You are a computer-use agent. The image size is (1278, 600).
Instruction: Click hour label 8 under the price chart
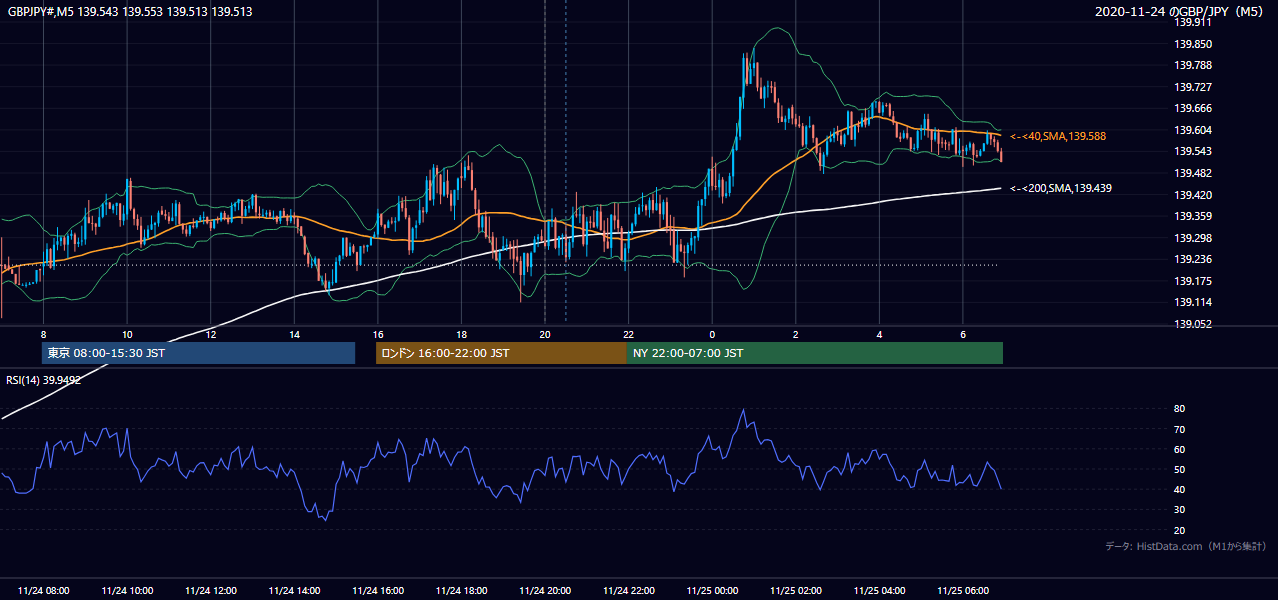coord(43,334)
